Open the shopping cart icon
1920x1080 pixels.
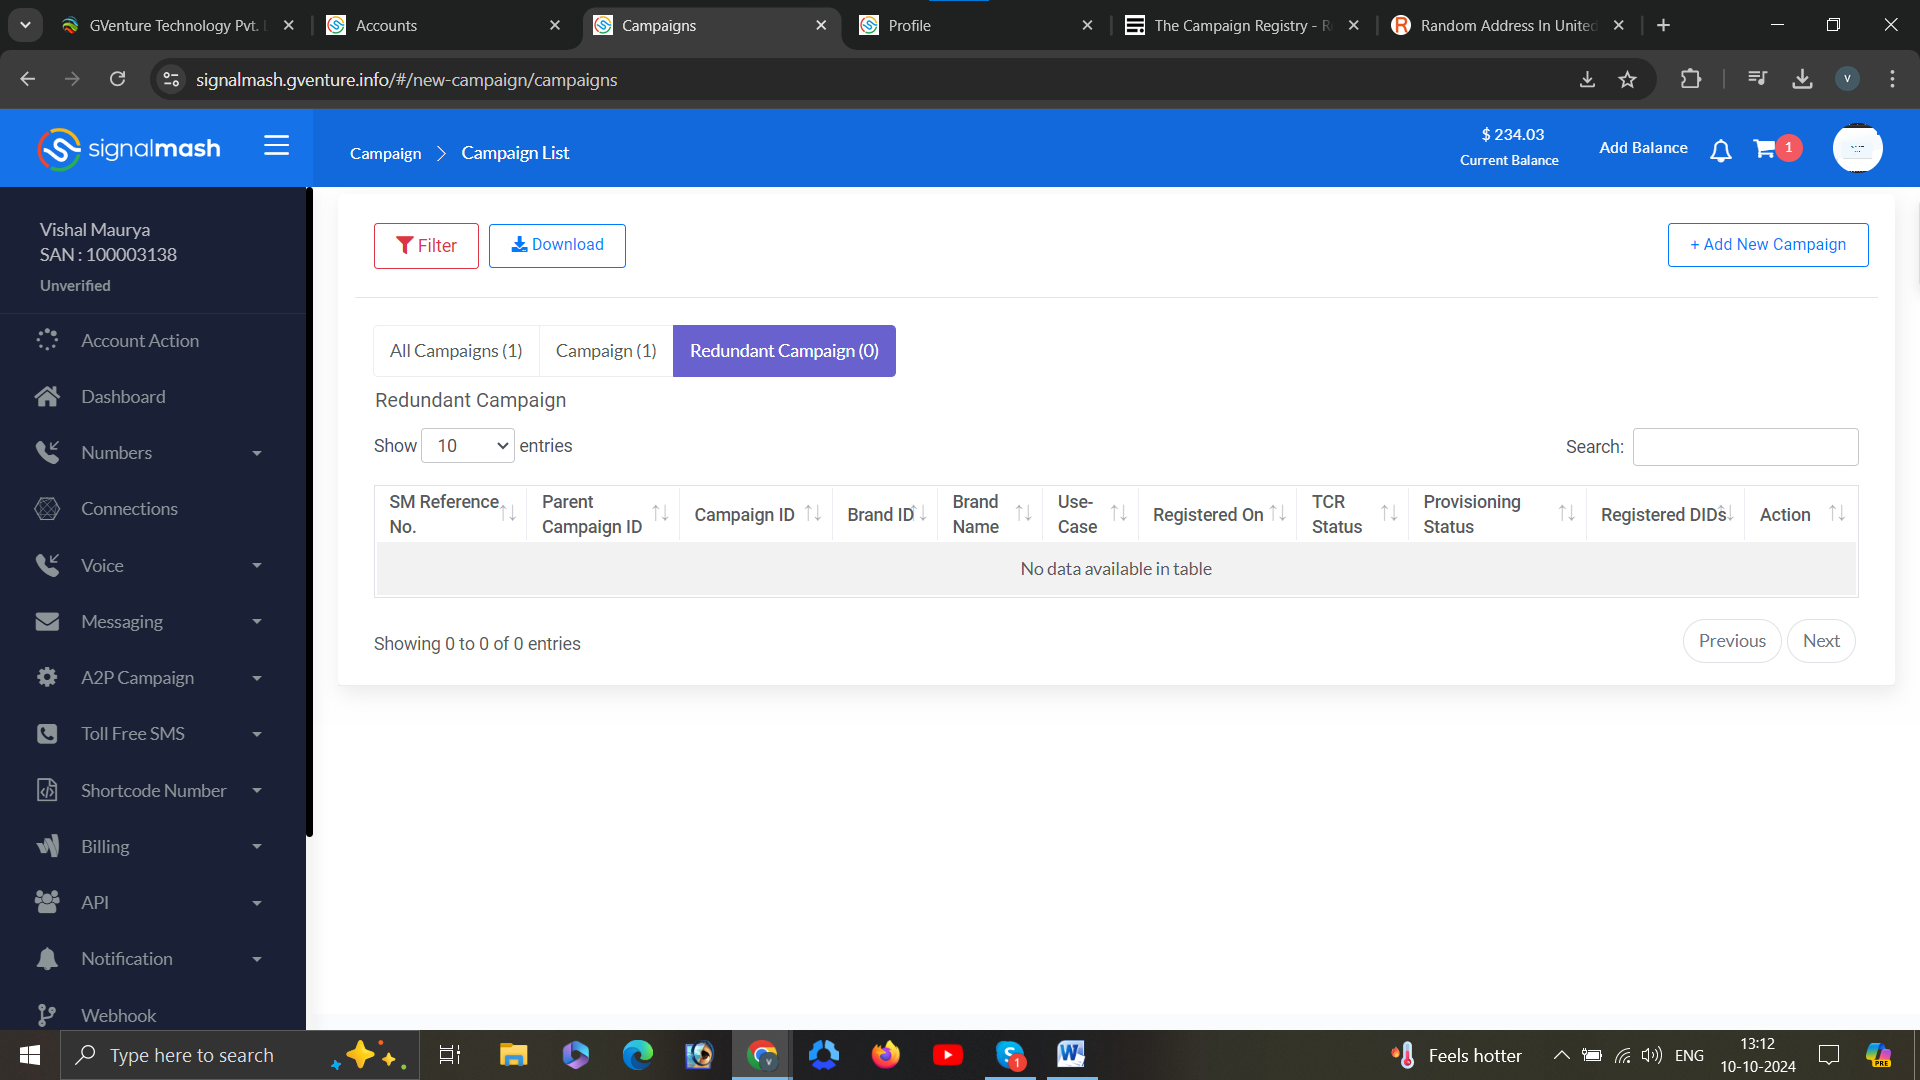(x=1765, y=149)
